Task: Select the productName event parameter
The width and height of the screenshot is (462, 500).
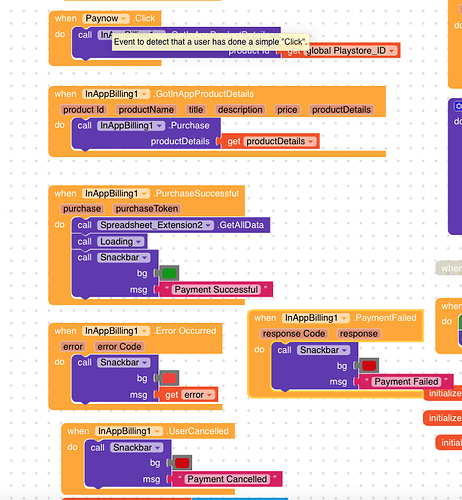Action: click(x=146, y=110)
